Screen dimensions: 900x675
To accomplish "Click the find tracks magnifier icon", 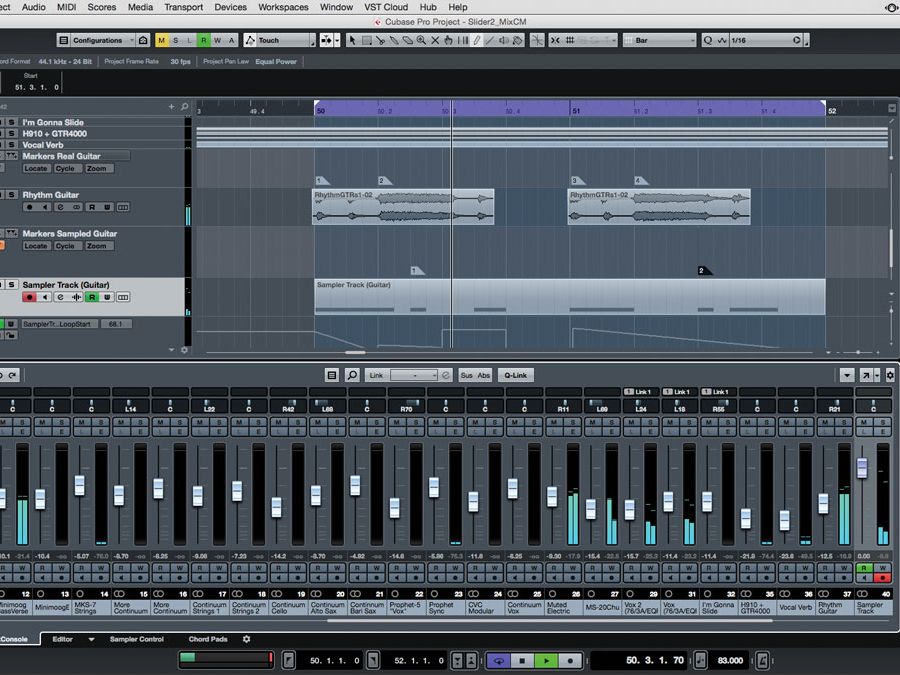I will 185,106.
